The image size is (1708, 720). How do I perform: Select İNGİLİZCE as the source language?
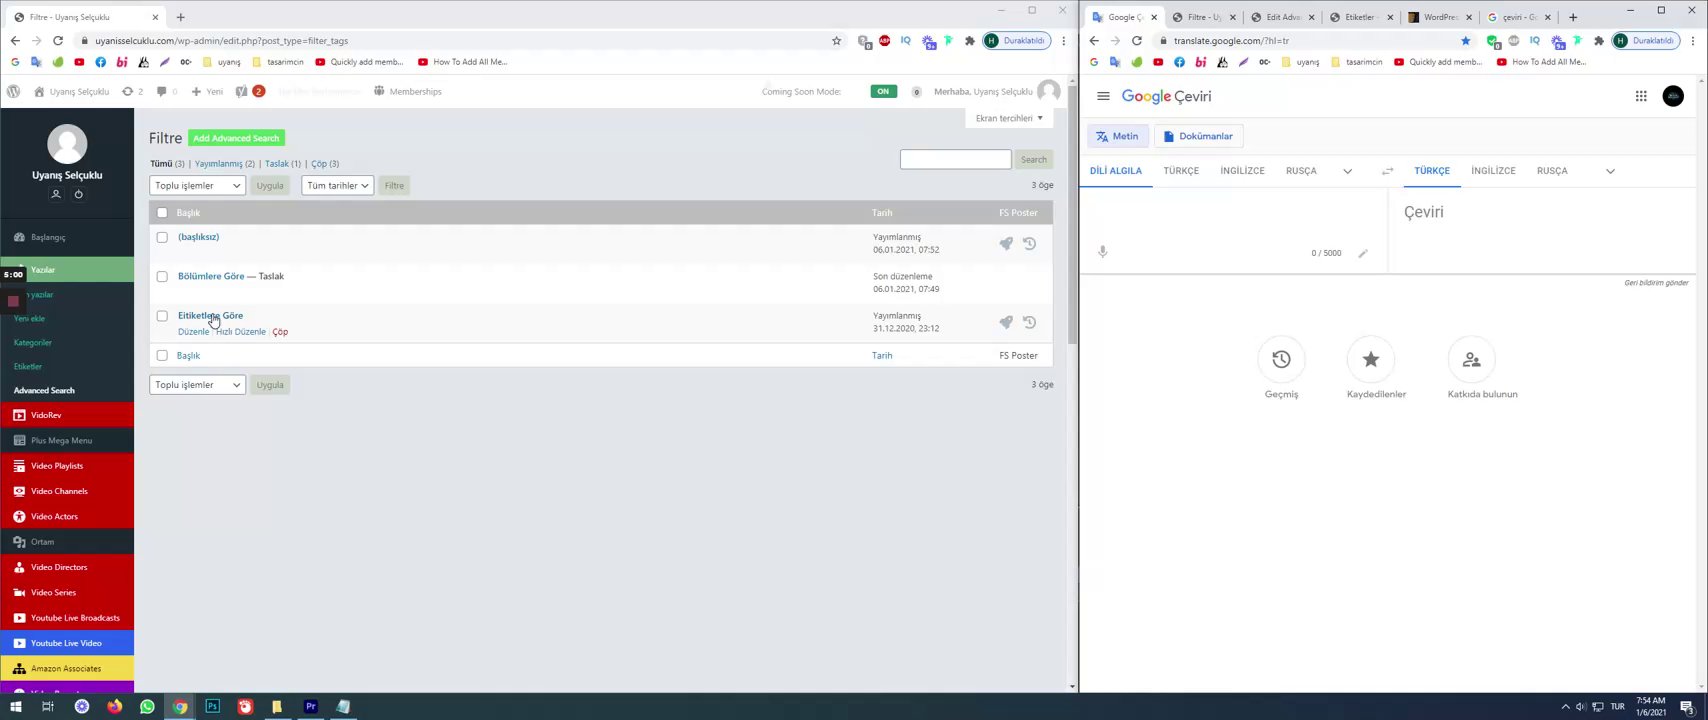coord(1242,171)
